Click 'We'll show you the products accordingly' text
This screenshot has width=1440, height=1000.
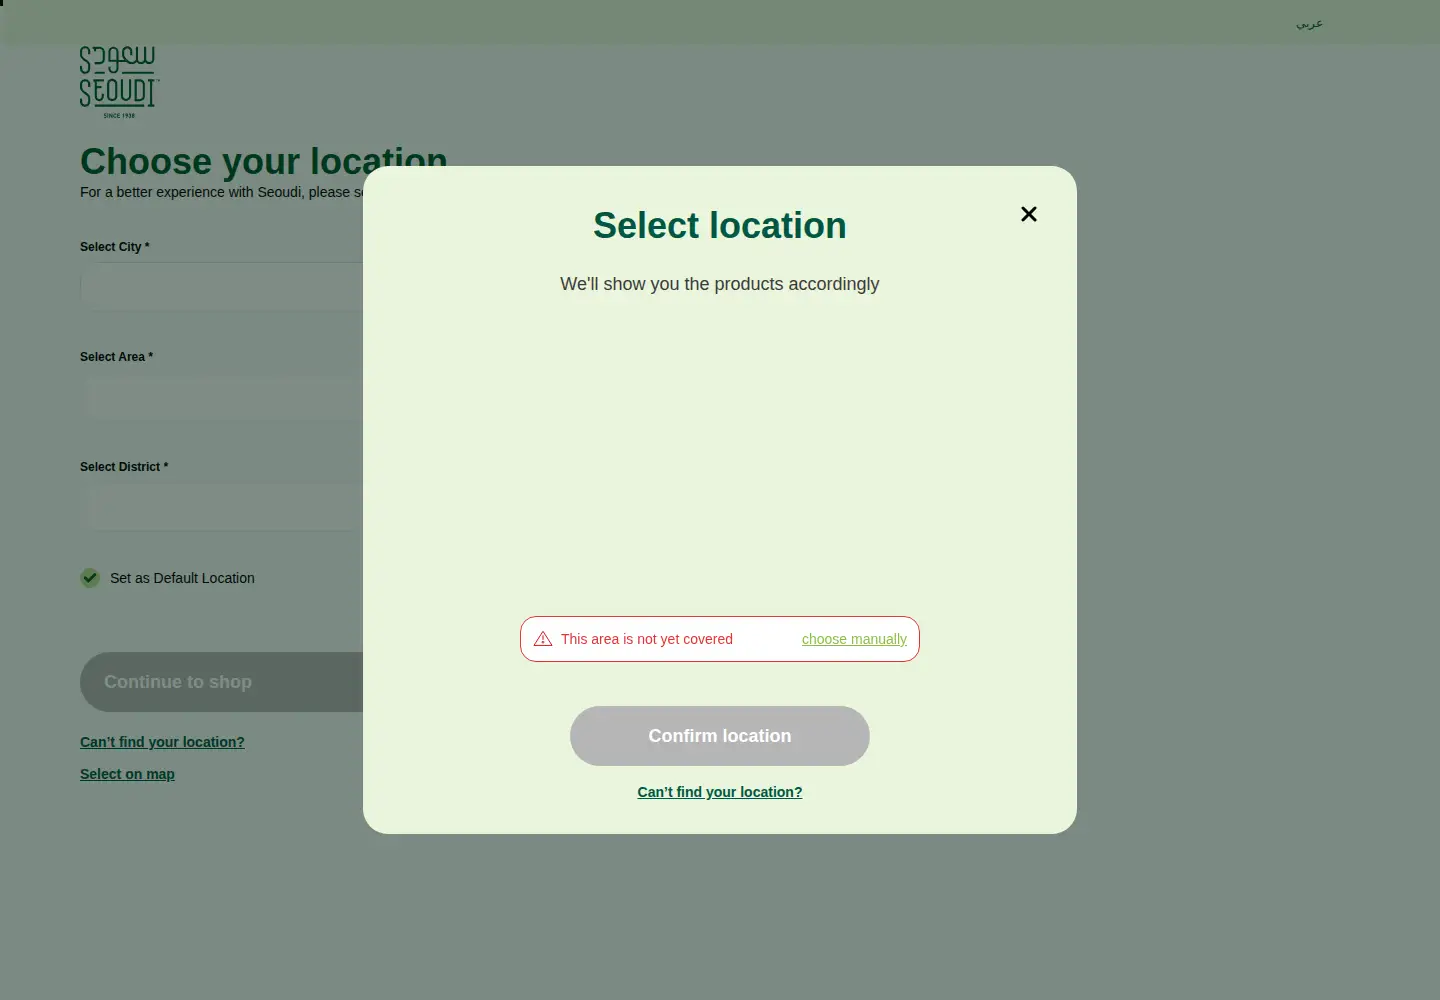tap(720, 284)
